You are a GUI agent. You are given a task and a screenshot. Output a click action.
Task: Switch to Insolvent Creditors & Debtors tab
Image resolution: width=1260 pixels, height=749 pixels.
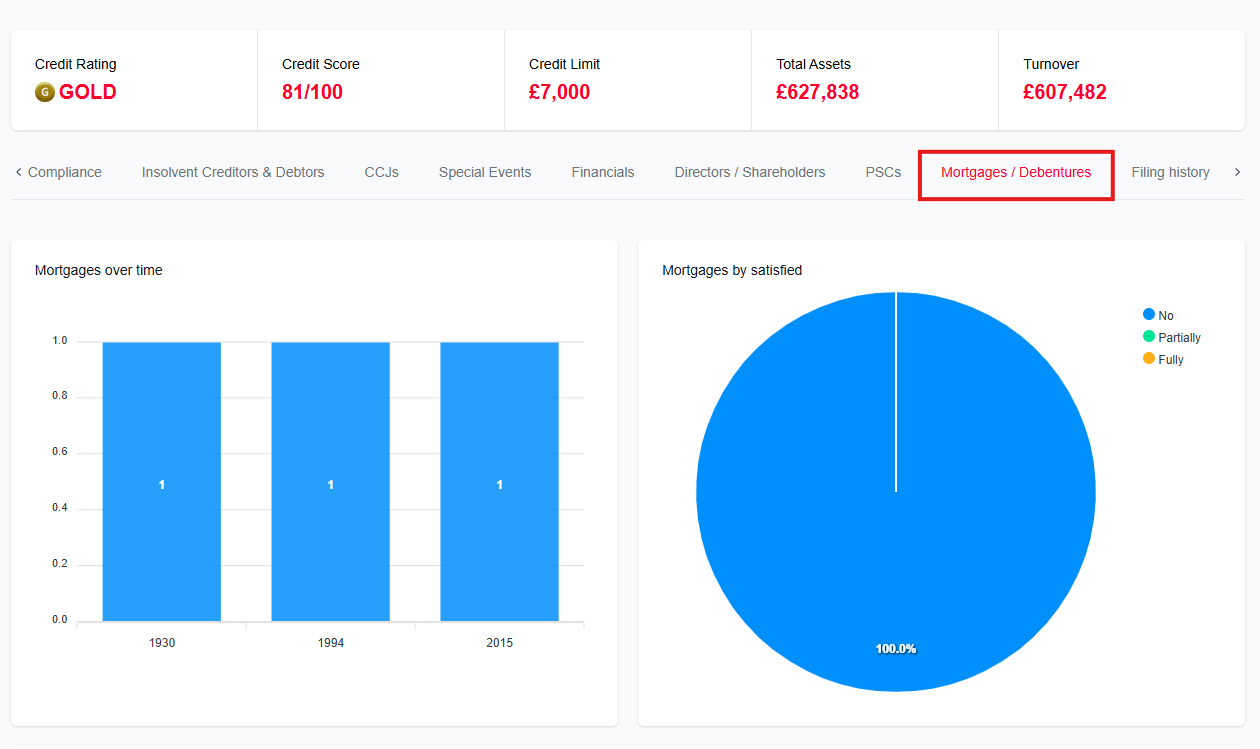point(233,172)
